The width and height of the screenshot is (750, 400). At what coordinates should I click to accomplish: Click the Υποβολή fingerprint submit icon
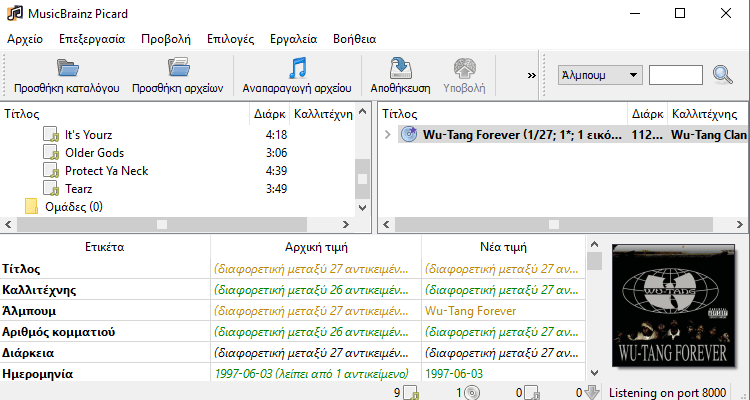click(464, 68)
